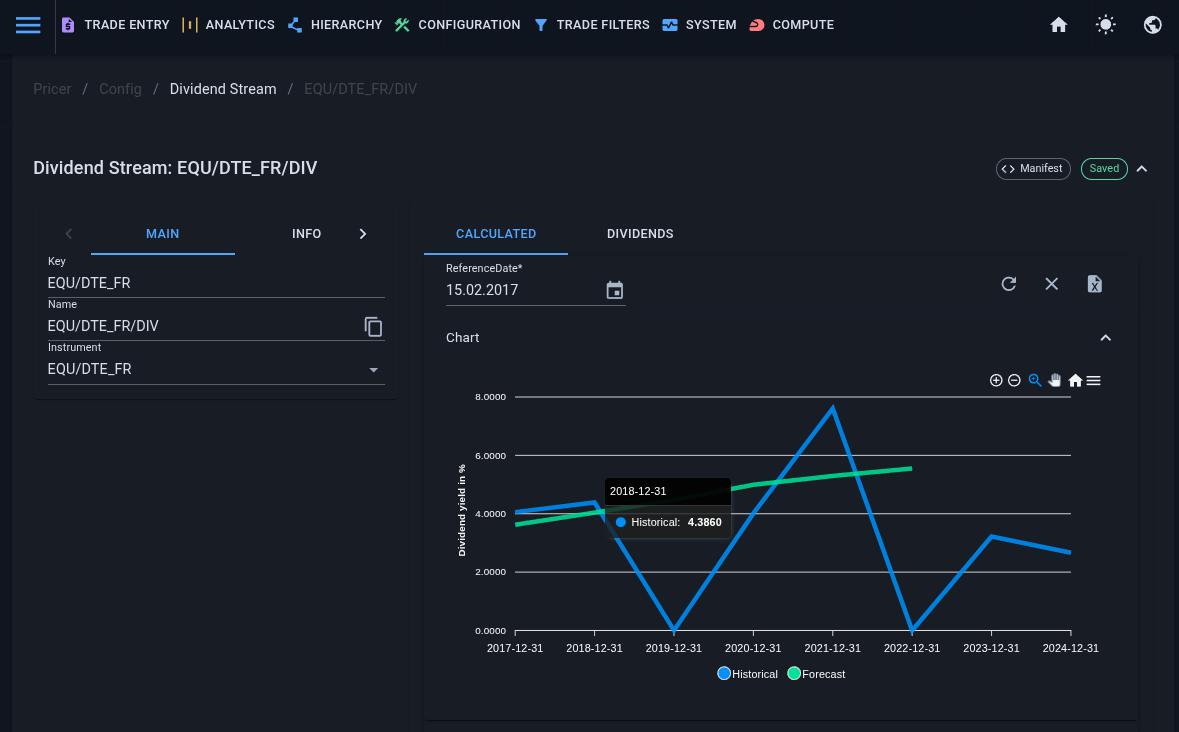1179x732 pixels.
Task: Open the Trade Filters menu
Action: 603,25
